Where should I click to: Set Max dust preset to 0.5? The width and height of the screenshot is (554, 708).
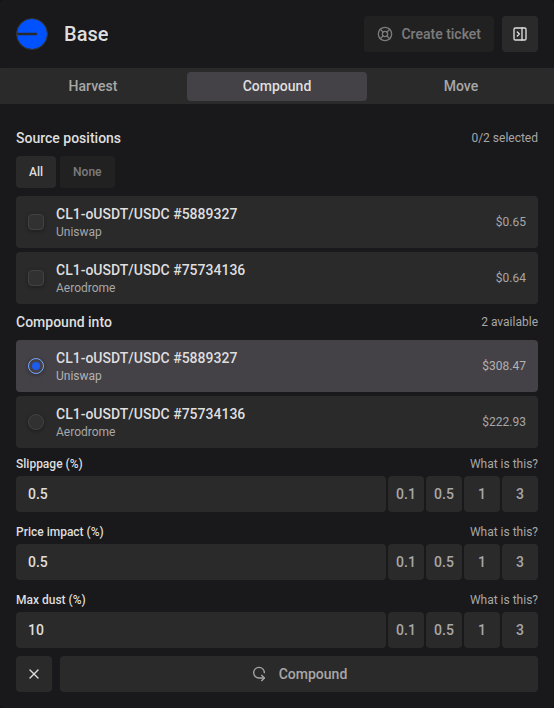[x=444, y=630]
